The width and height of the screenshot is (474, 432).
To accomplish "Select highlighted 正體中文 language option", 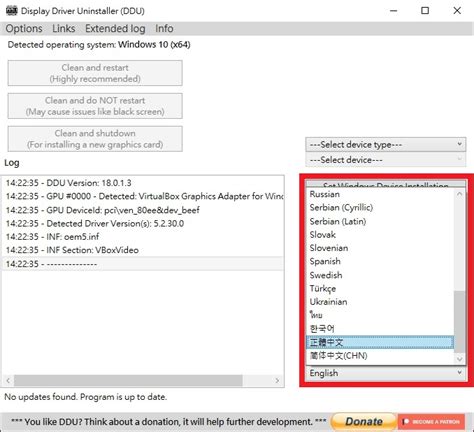I will (x=380, y=342).
